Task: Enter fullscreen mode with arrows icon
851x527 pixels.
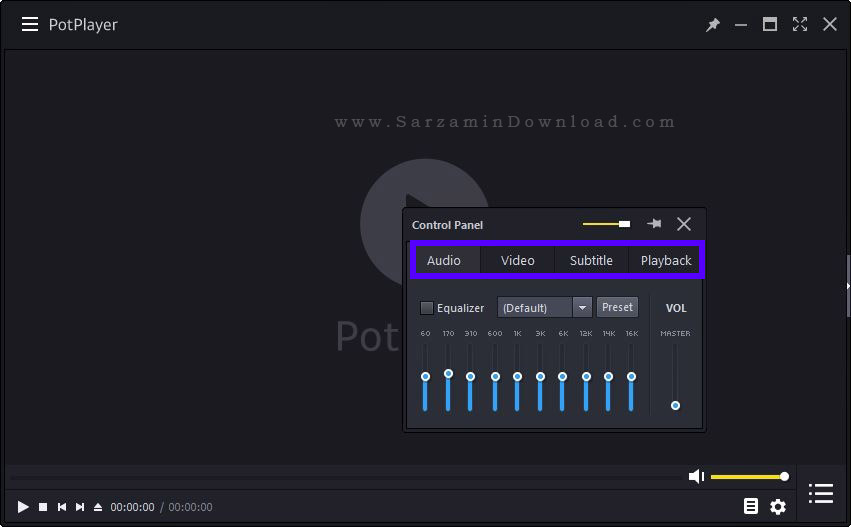Action: (x=799, y=24)
